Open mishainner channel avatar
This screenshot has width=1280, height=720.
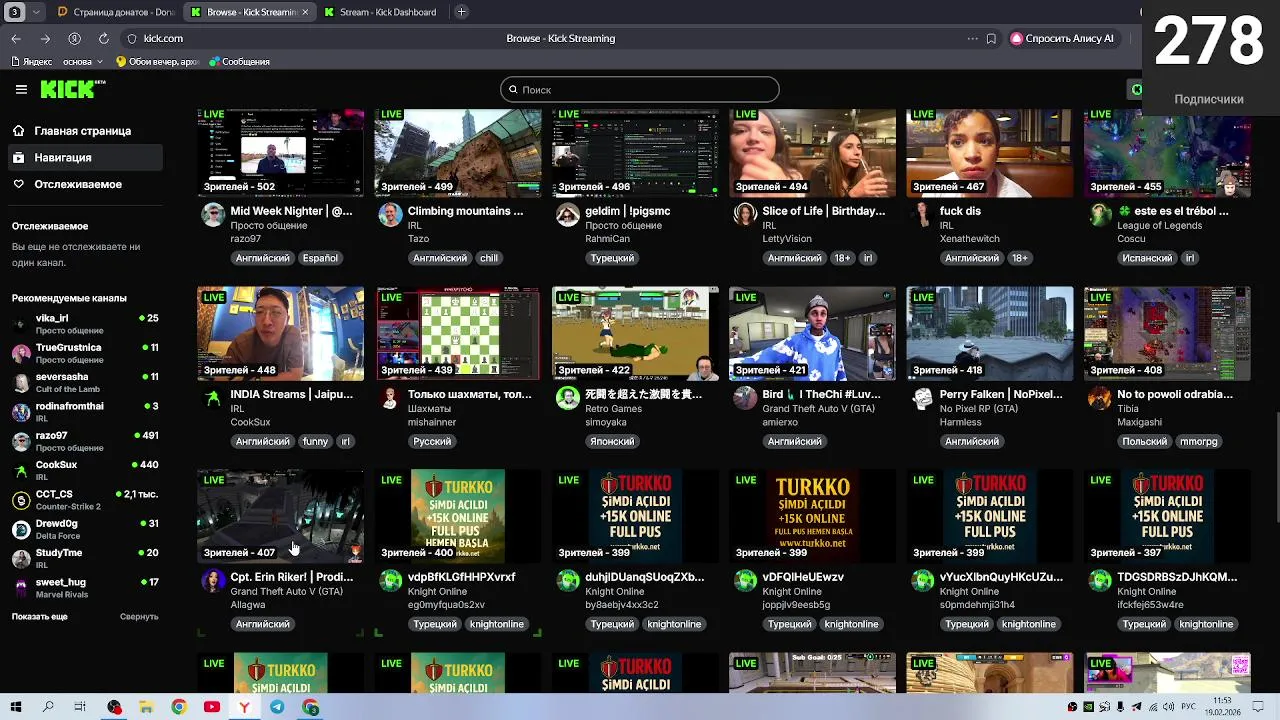coord(390,398)
